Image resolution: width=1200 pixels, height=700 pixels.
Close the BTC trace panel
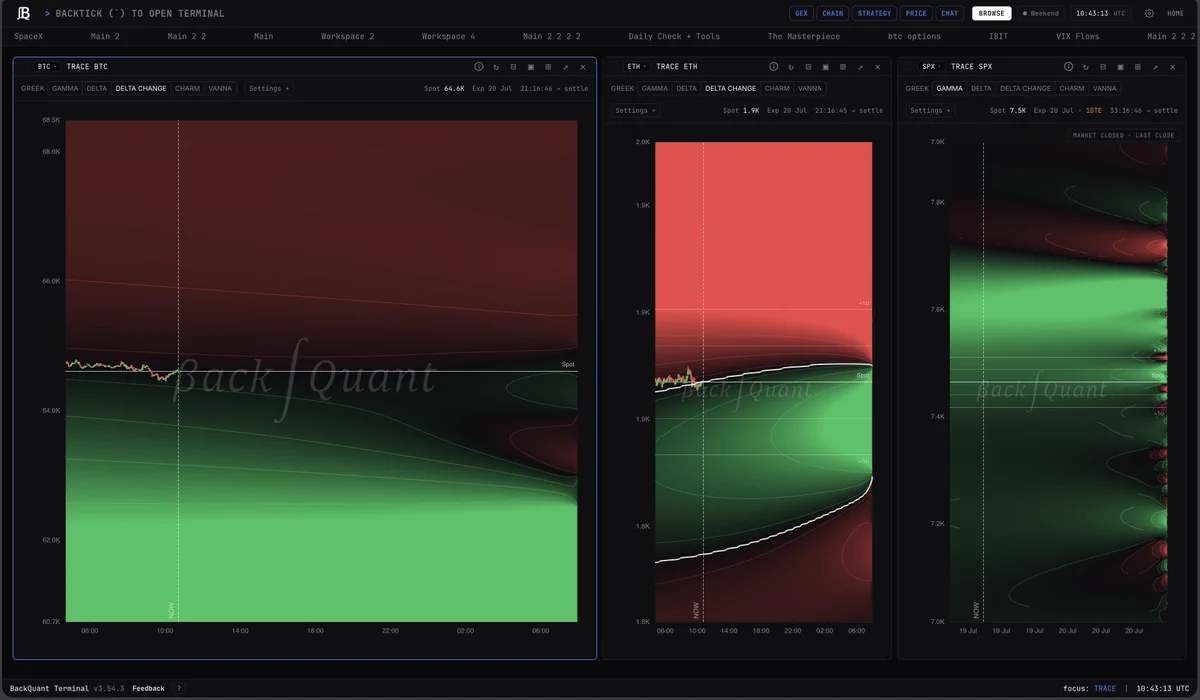coord(583,67)
